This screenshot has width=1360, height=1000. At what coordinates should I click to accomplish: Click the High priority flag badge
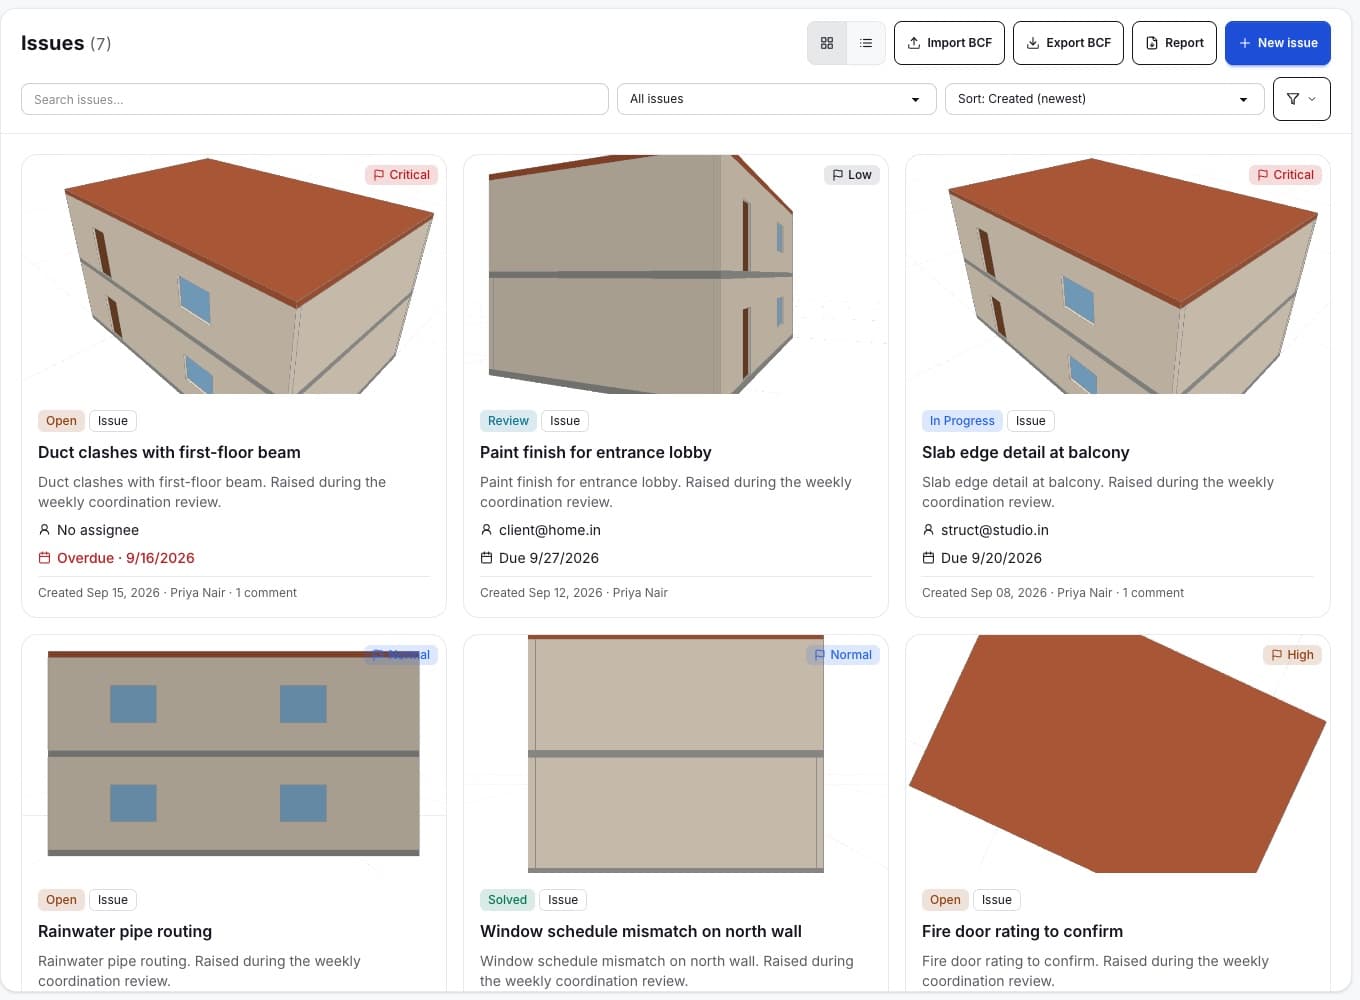[x=1292, y=655]
